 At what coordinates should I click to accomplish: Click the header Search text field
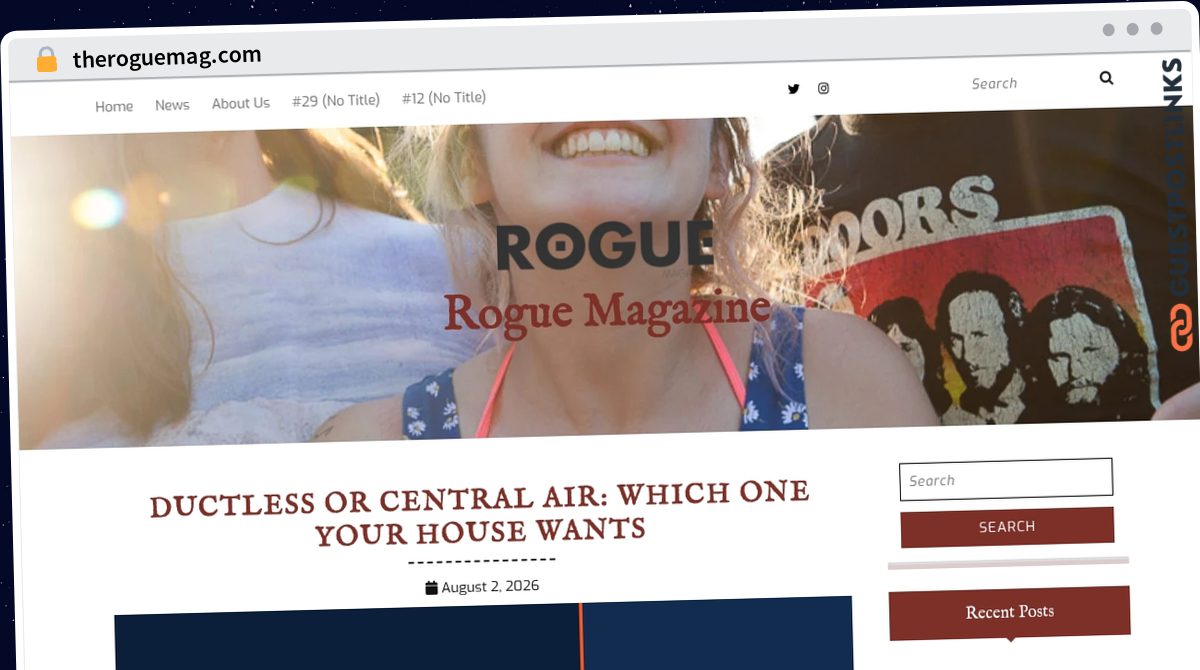click(1025, 83)
